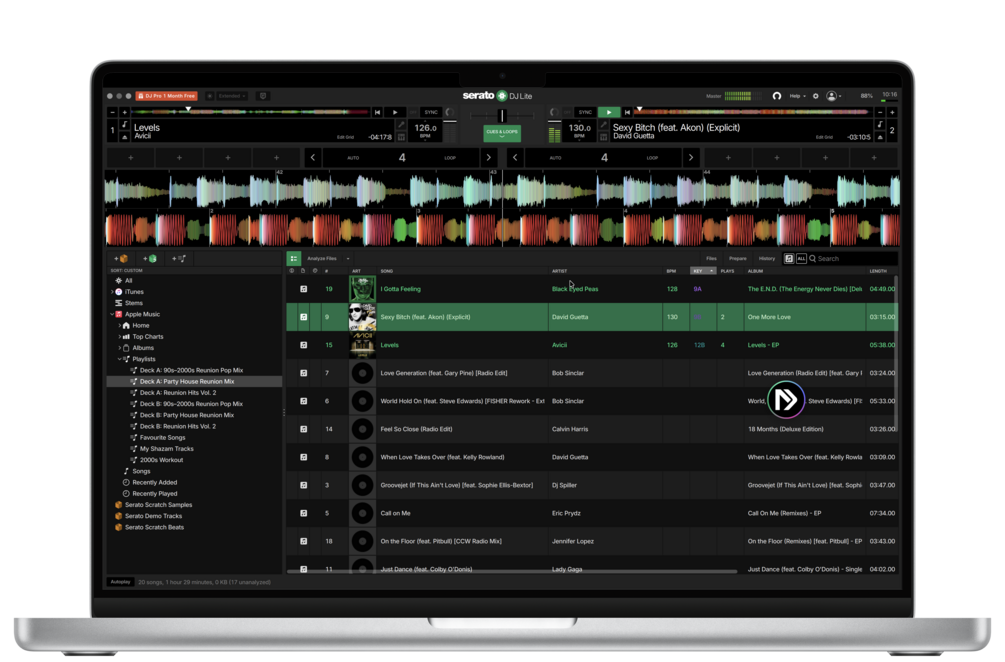1005x662 pixels.
Task: Eject the track from deck 1
Action: 124,137
